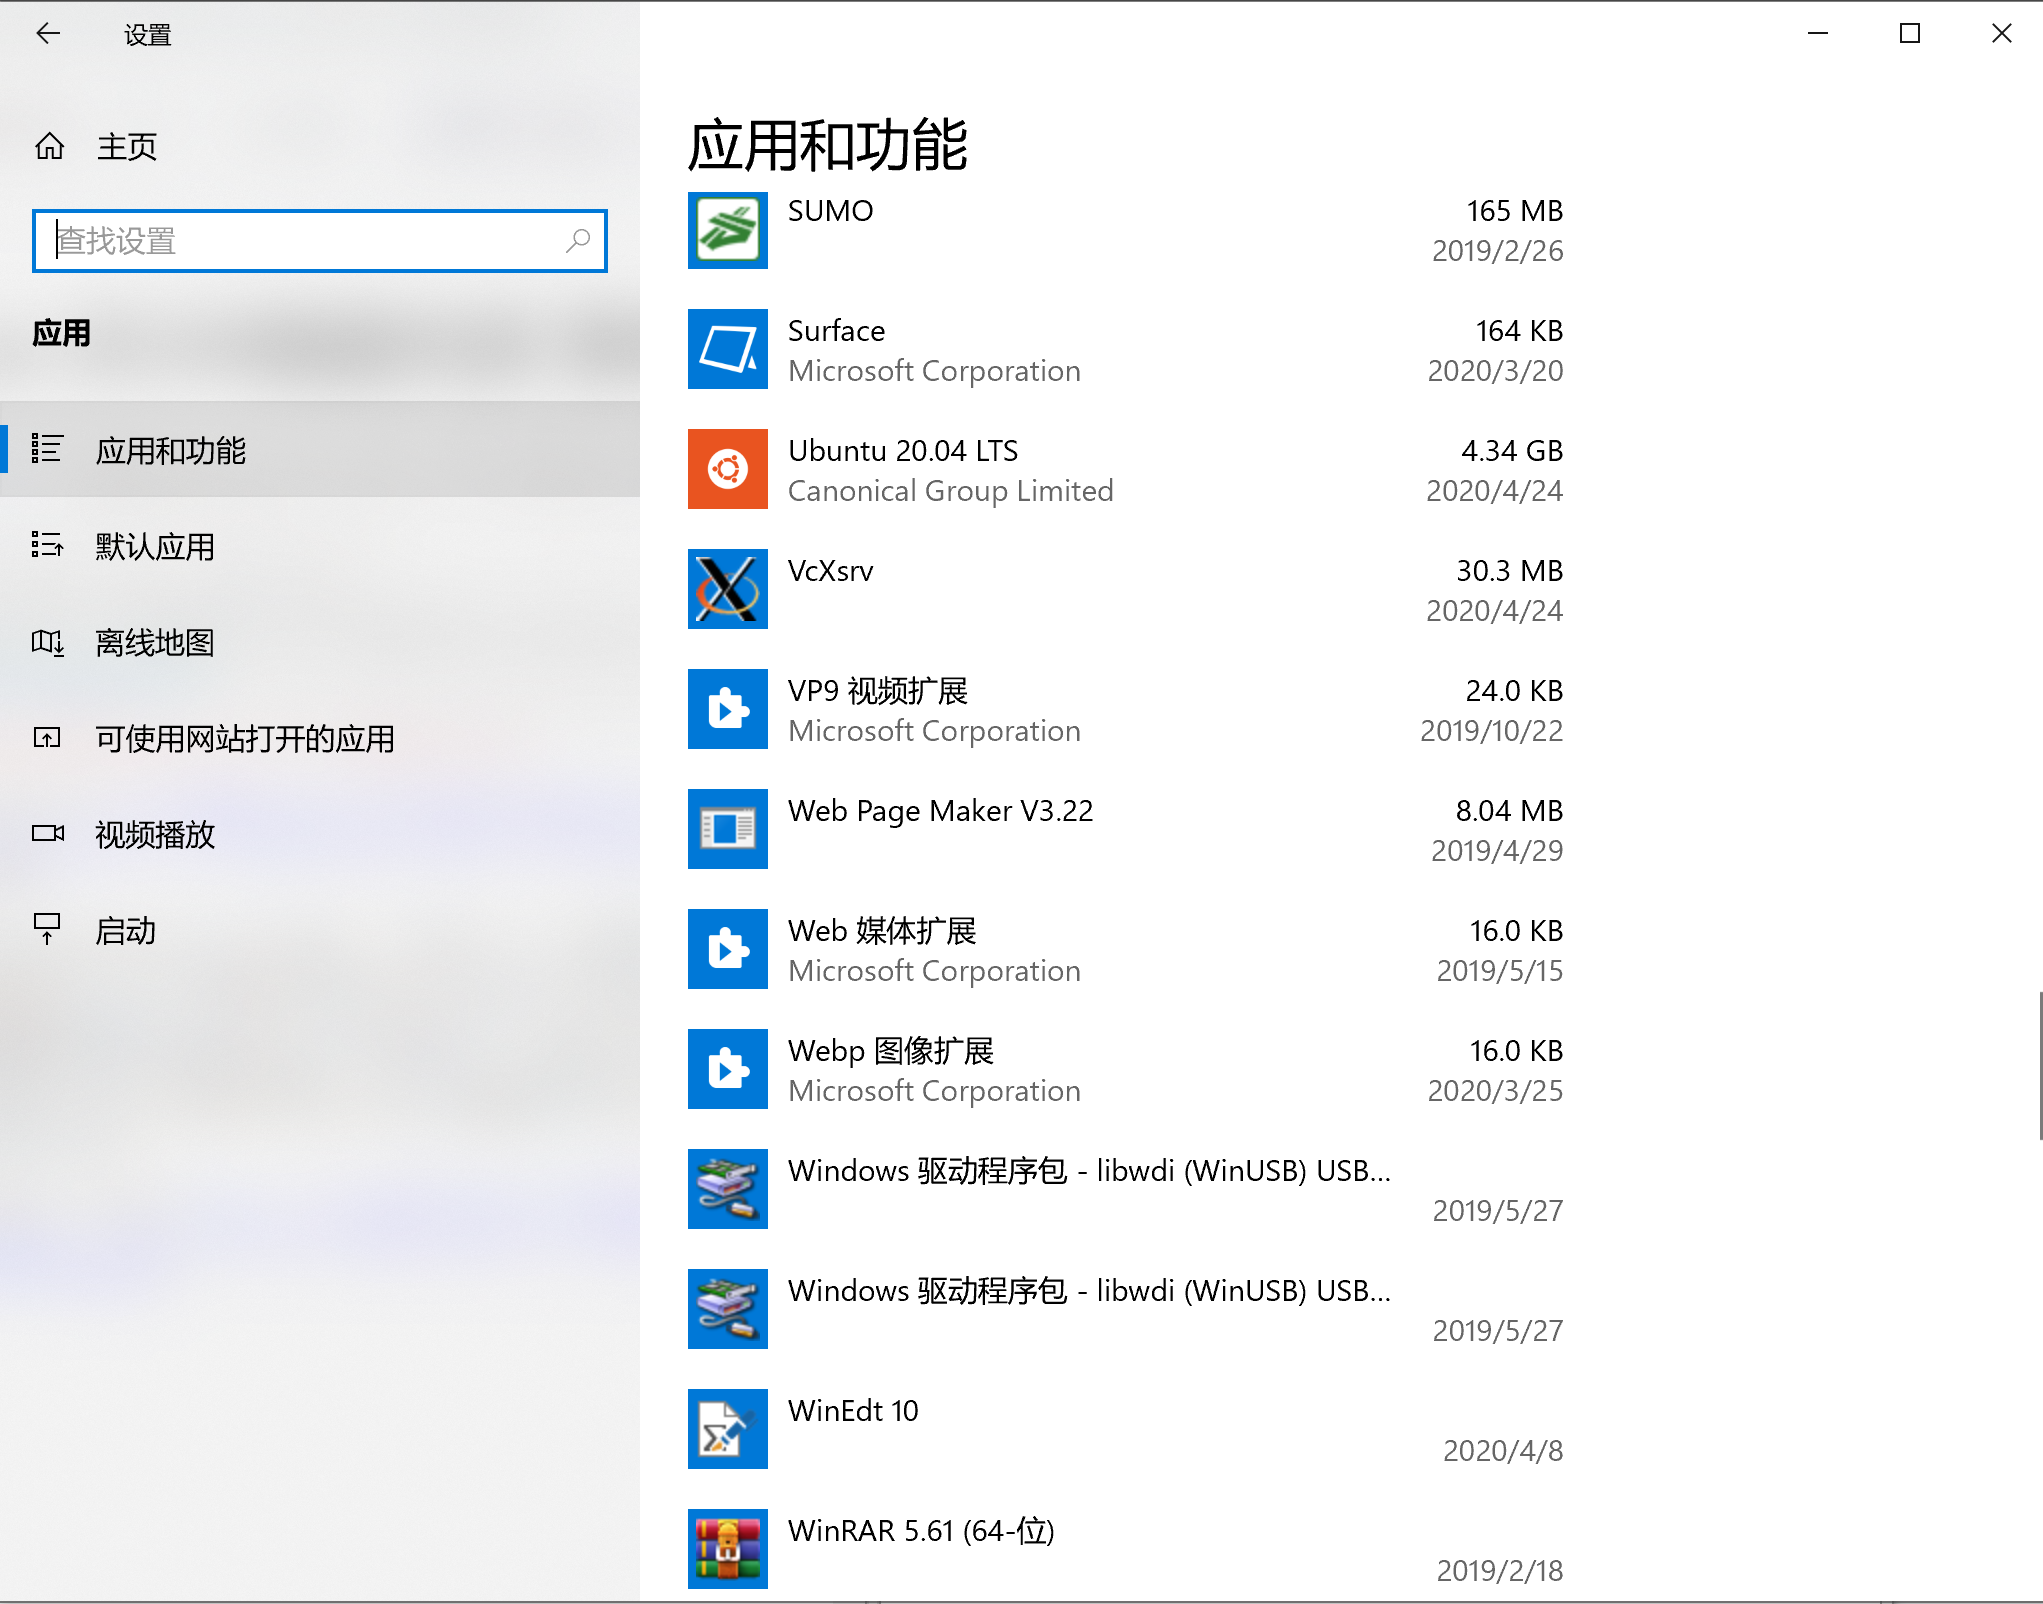This screenshot has height=1604, width=2043.
Task: Click the Webp 图像扩展 icon
Action: [728, 1069]
